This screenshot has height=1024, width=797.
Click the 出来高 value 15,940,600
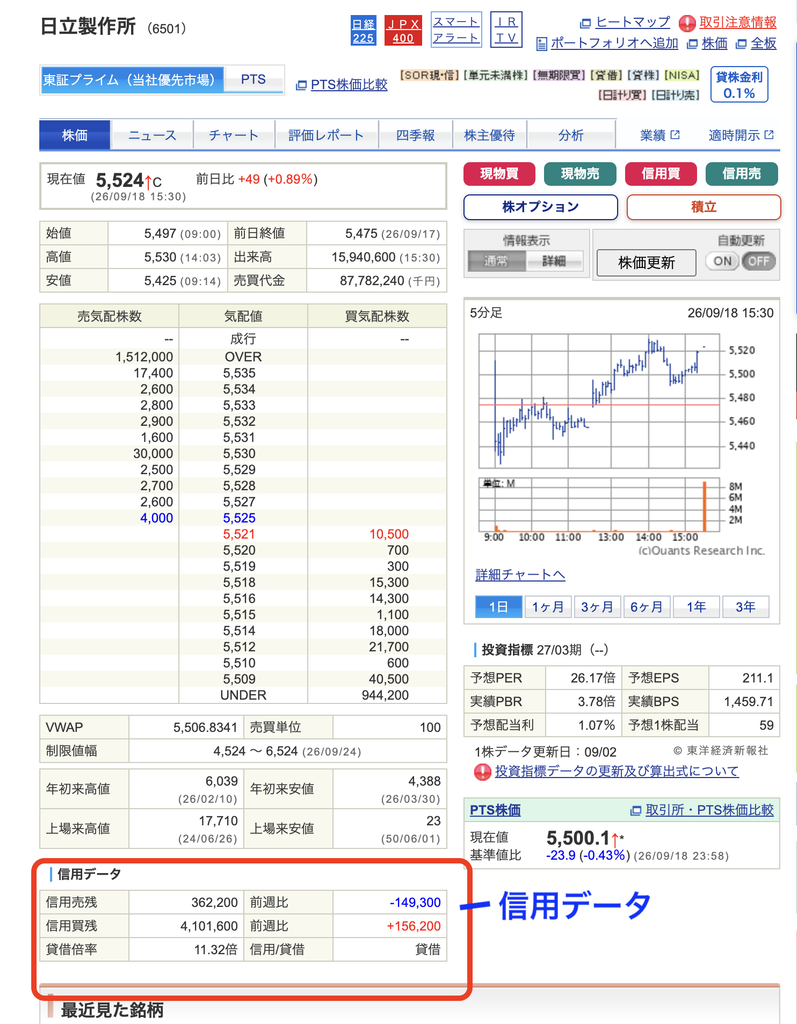(x=363, y=257)
